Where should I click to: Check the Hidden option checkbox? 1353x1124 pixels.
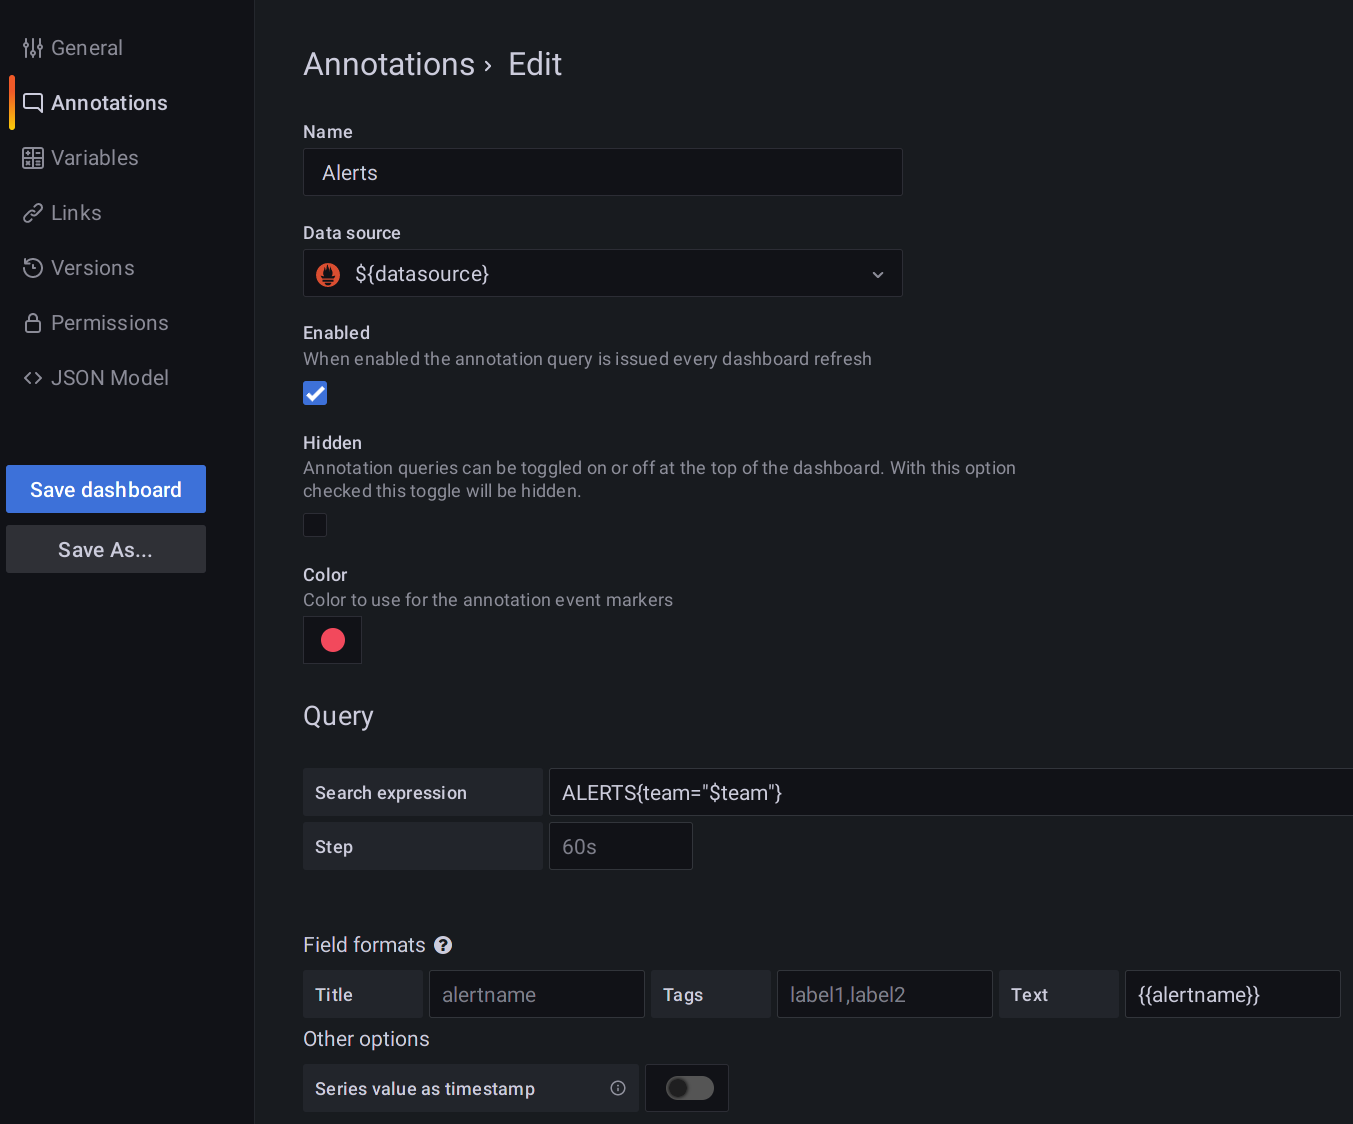pyautogui.click(x=315, y=525)
